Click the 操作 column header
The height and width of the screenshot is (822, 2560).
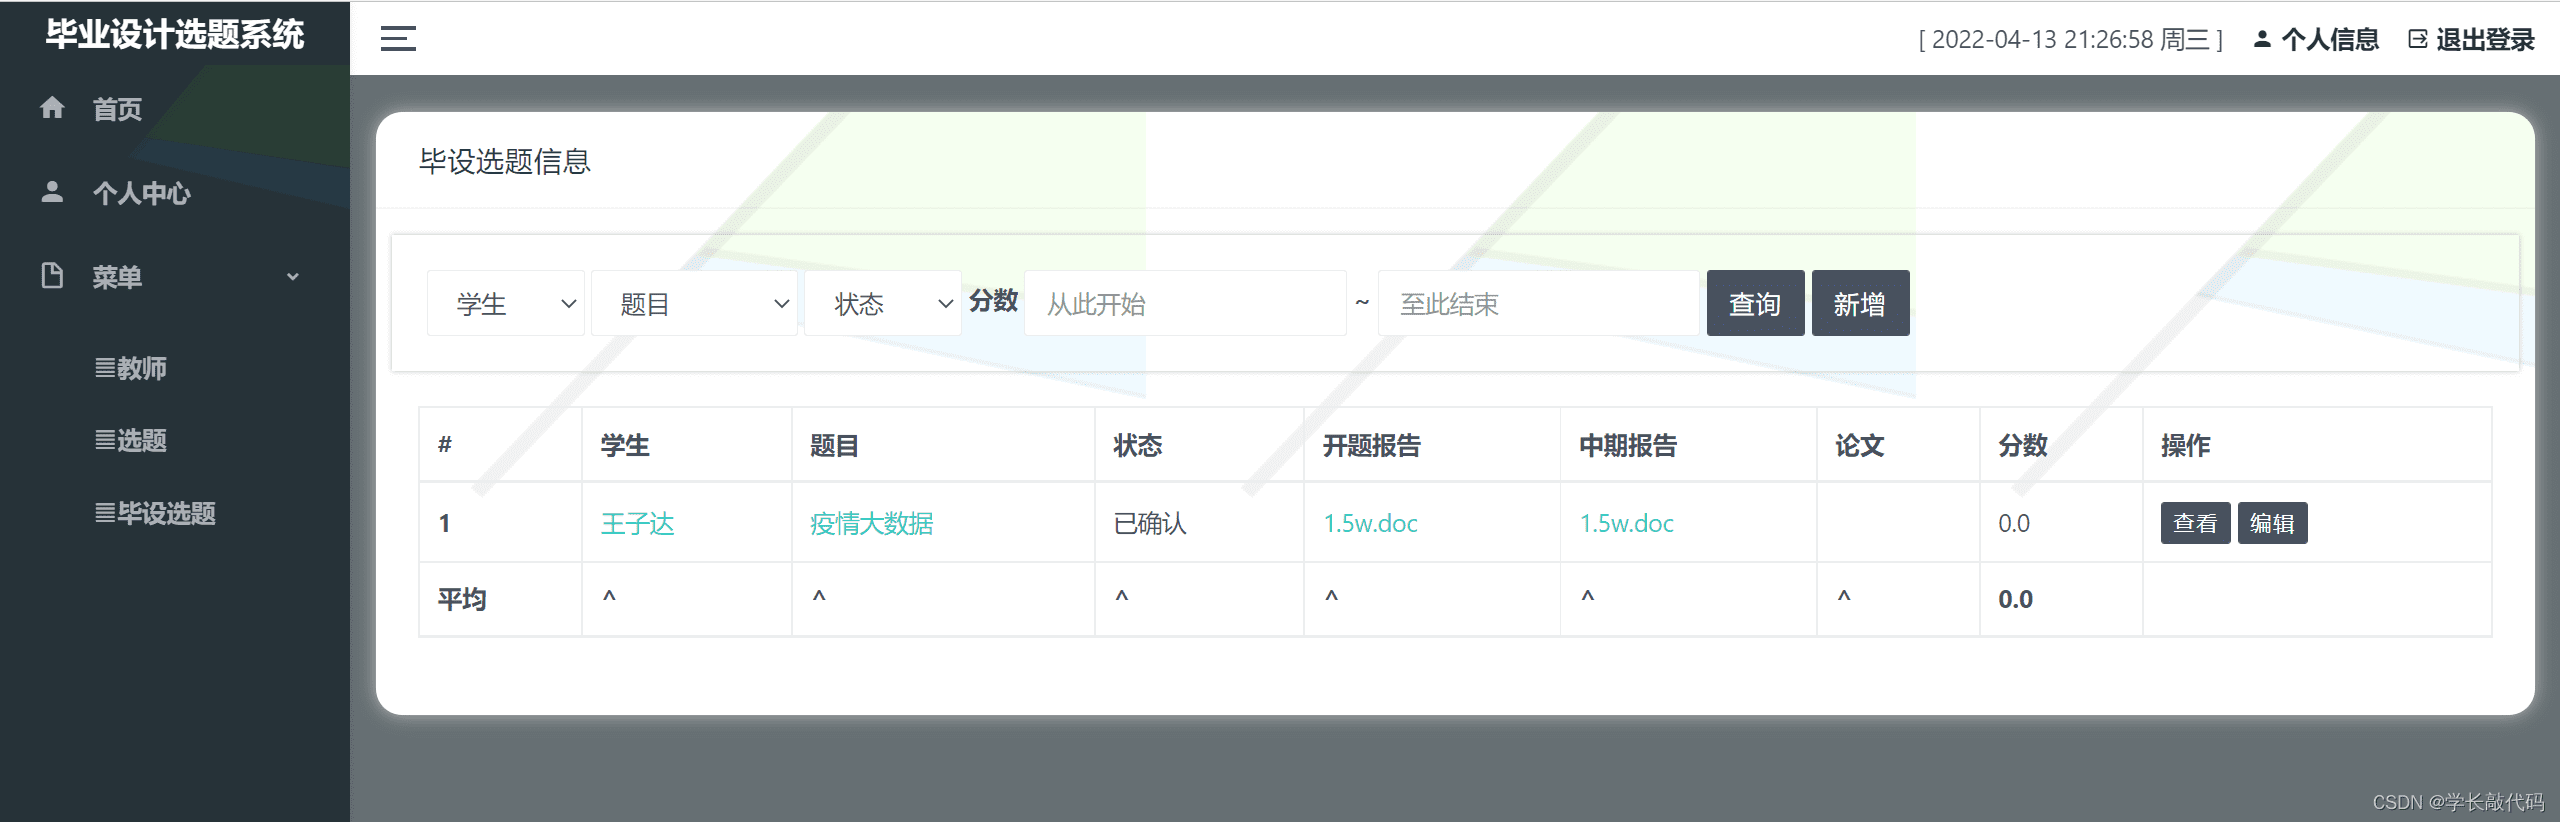coord(2185,445)
